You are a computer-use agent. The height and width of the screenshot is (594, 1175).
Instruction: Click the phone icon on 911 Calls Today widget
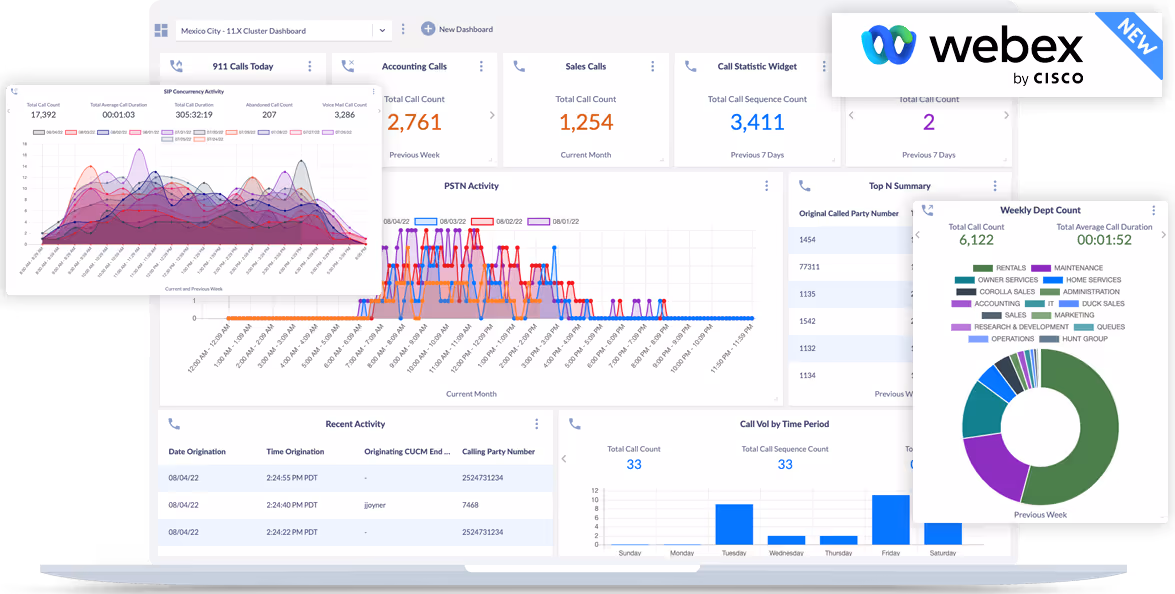click(x=176, y=64)
